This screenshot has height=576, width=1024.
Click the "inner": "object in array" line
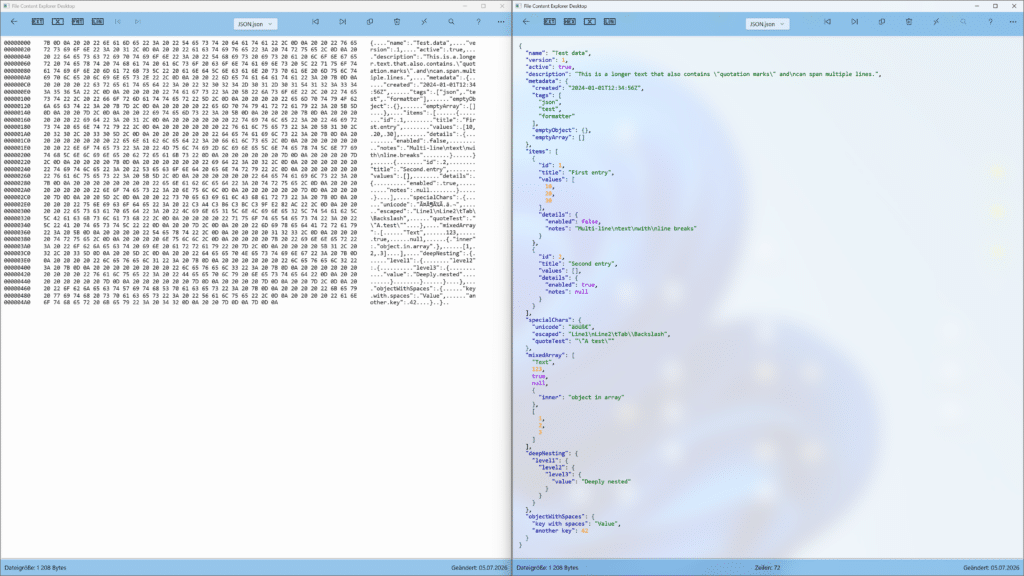coord(581,397)
